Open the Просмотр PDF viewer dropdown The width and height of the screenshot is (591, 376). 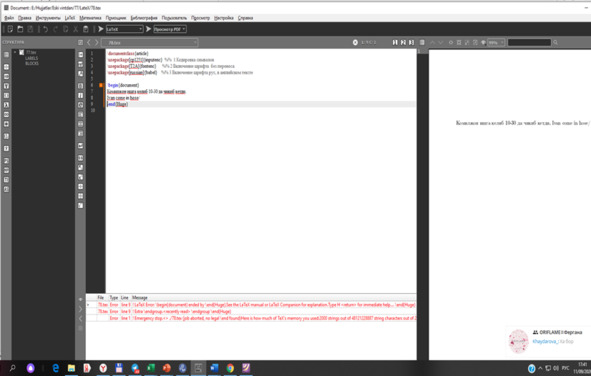[x=170, y=29]
